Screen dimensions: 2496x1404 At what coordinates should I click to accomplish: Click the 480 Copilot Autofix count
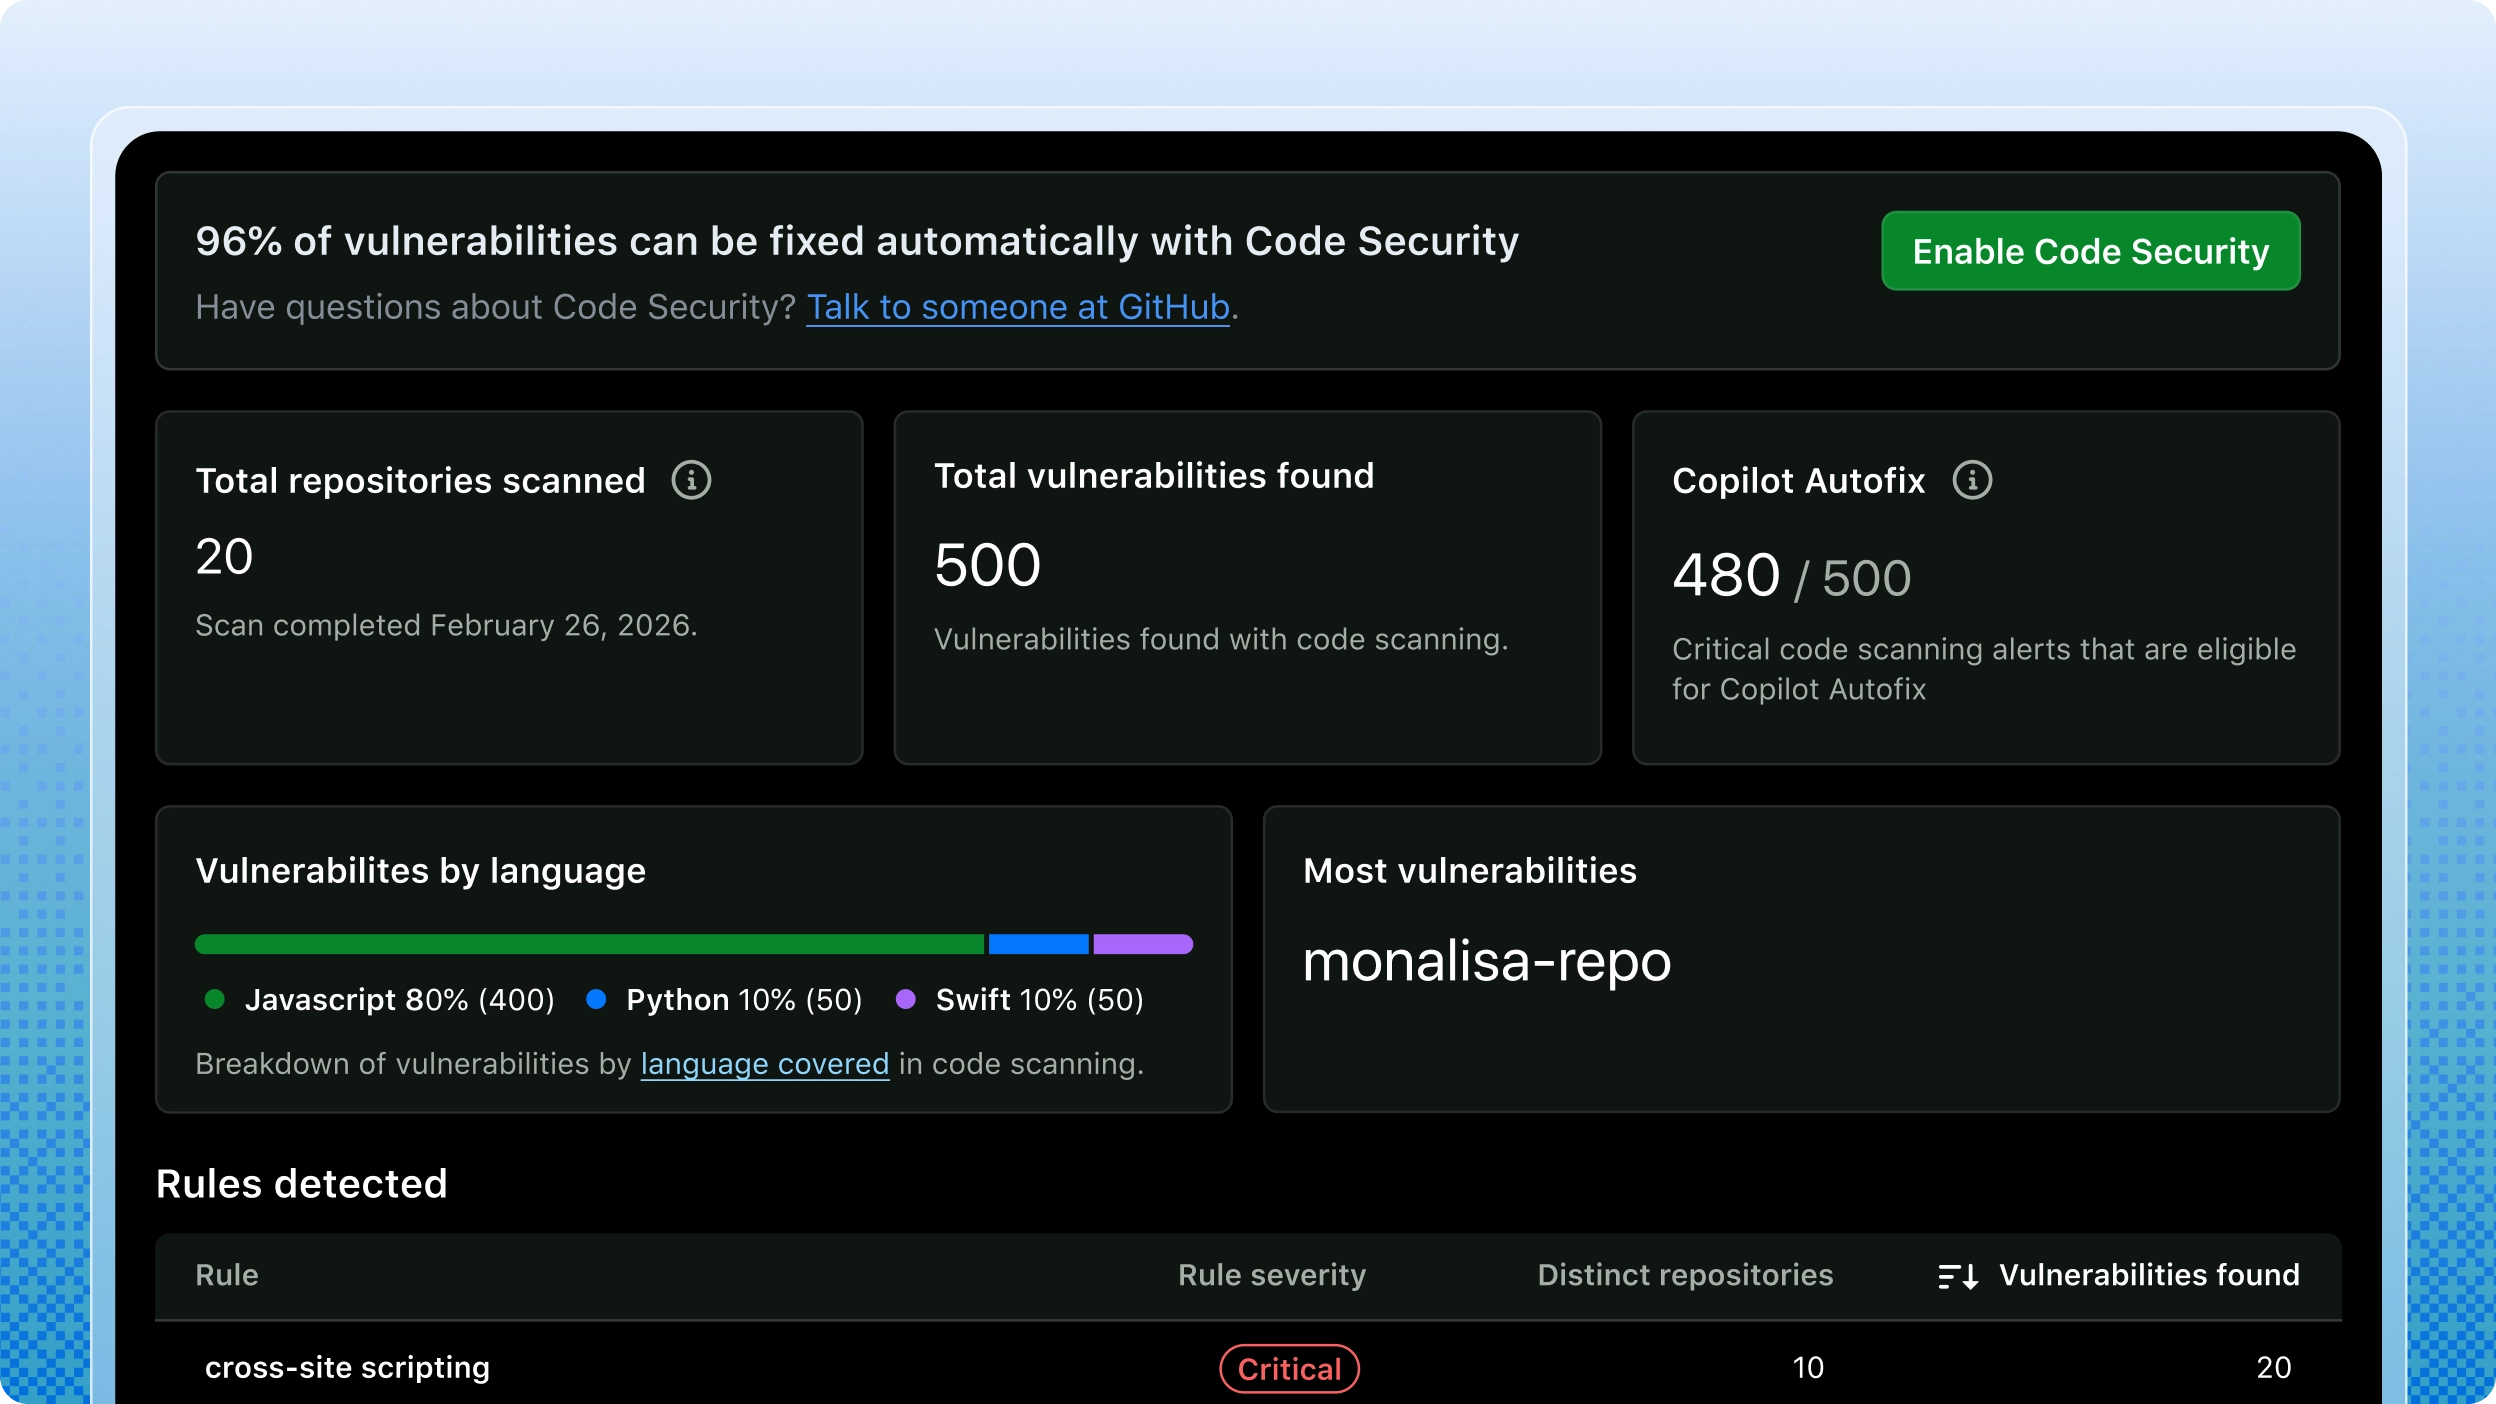pos(1726,576)
